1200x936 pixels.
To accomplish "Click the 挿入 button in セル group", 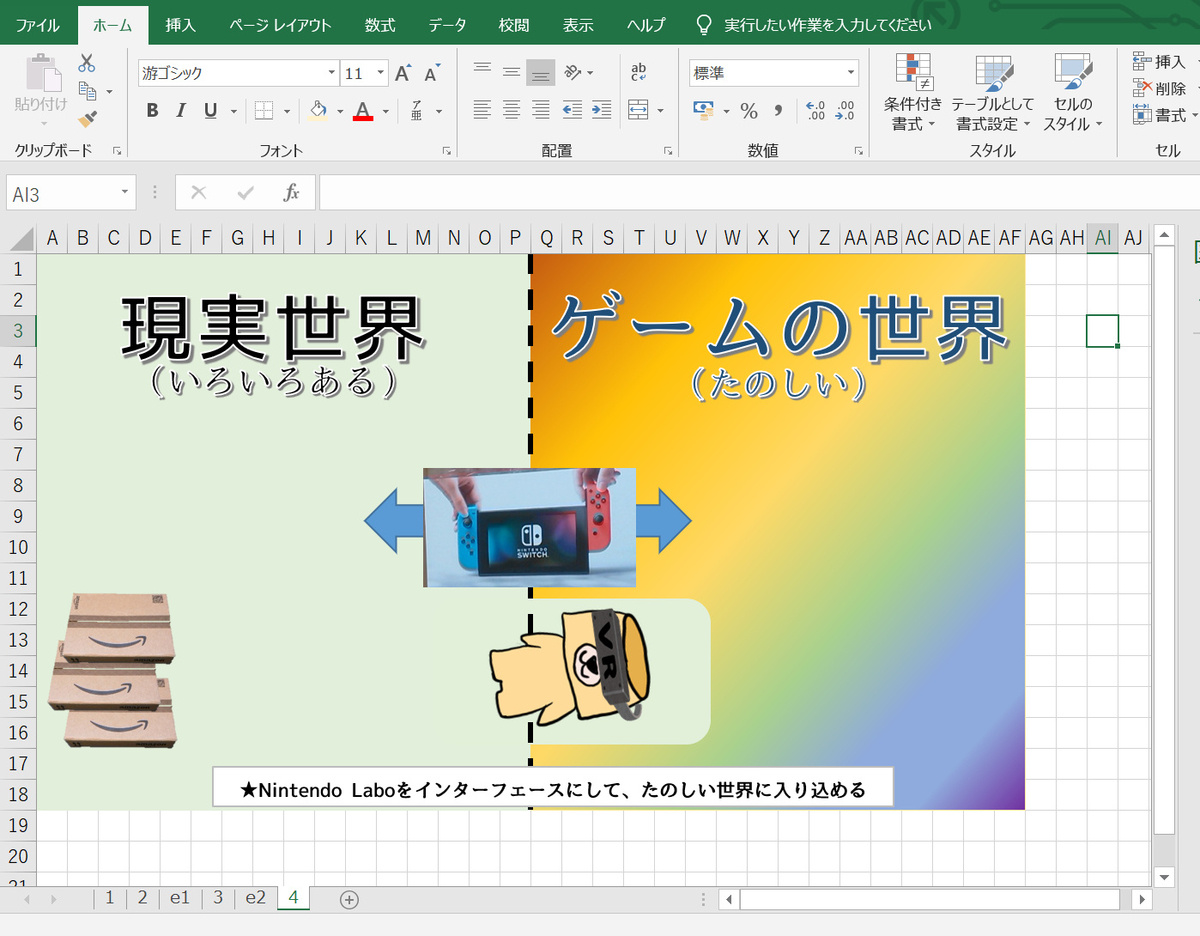I will (x=1160, y=62).
